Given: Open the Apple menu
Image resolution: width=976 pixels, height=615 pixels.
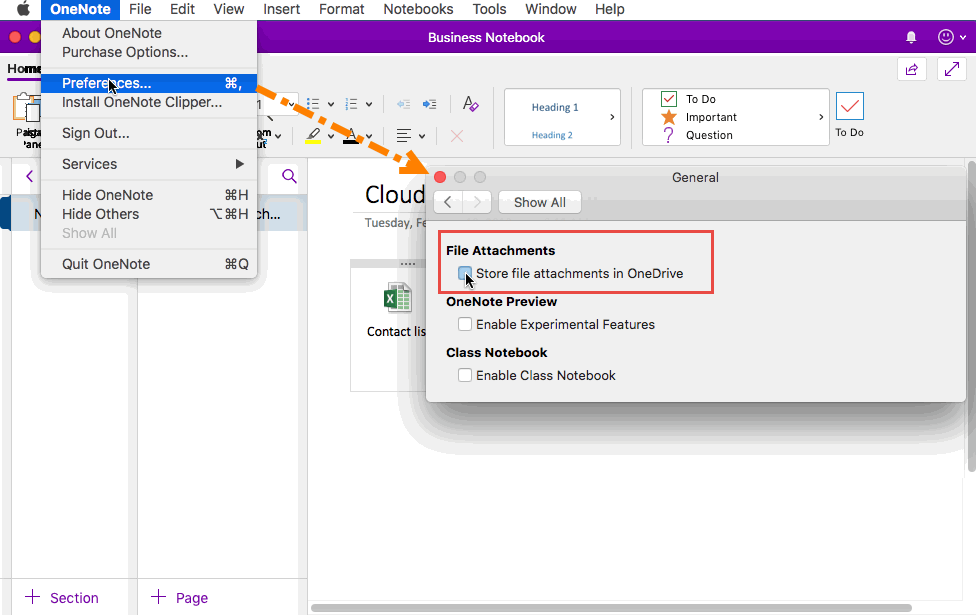Looking at the screenshot, I should tap(23, 9).
